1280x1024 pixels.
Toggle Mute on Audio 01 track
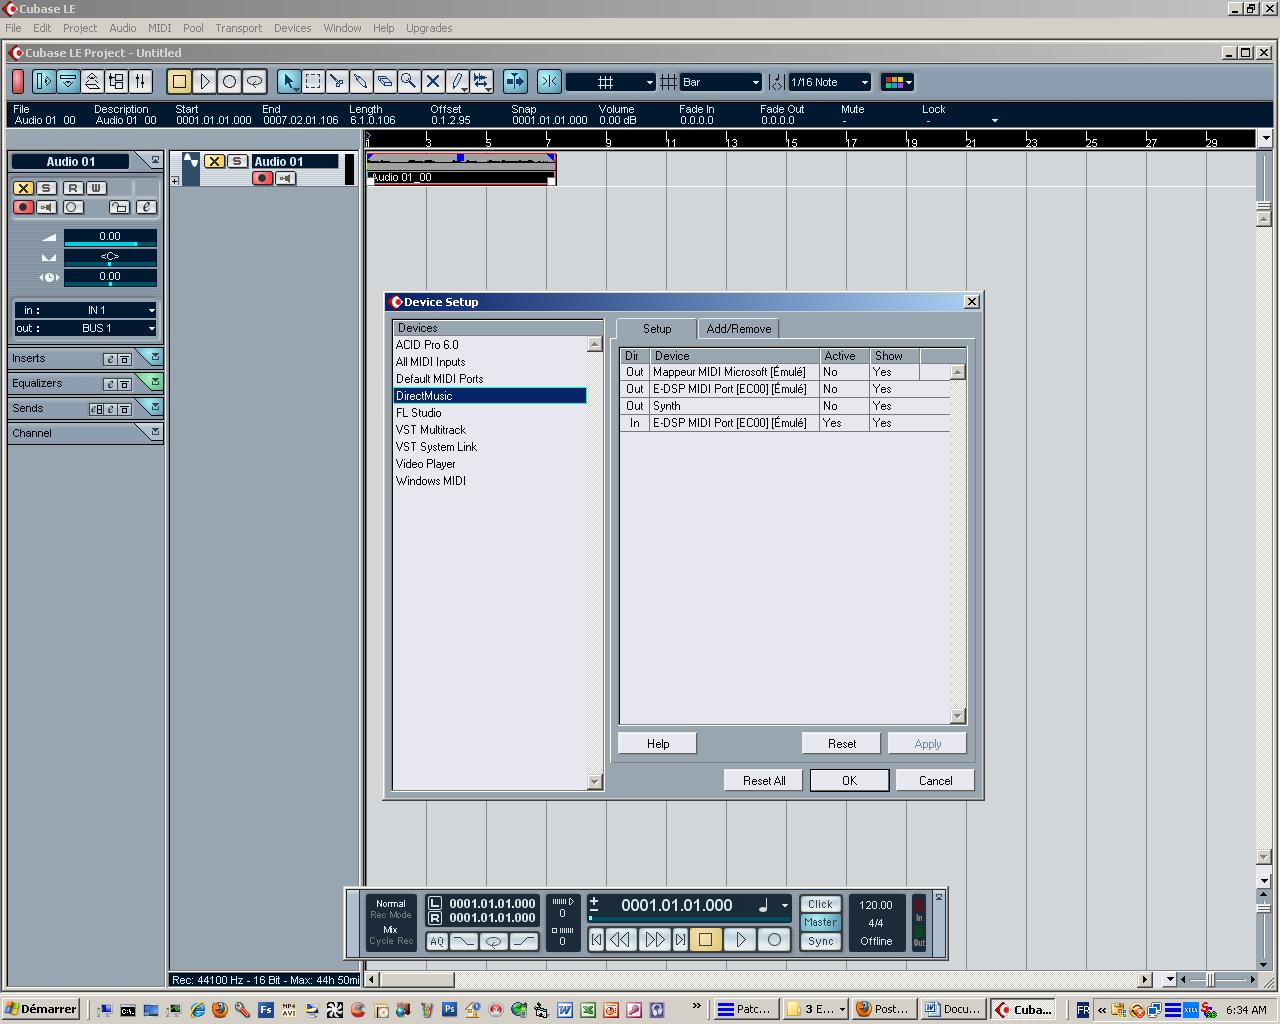[214, 161]
